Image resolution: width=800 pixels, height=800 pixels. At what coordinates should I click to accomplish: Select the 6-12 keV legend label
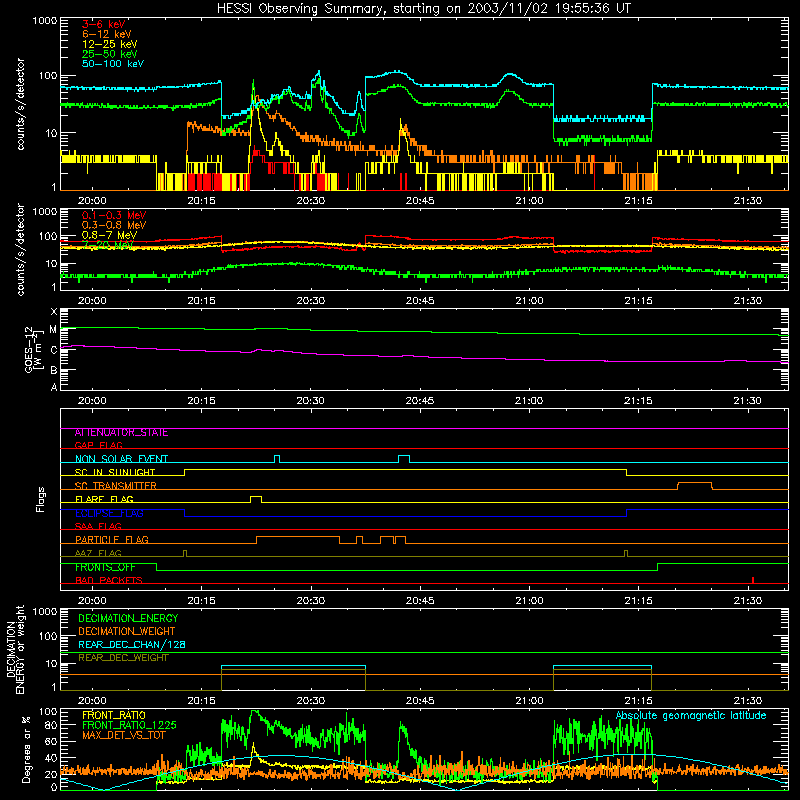[x=107, y=34]
